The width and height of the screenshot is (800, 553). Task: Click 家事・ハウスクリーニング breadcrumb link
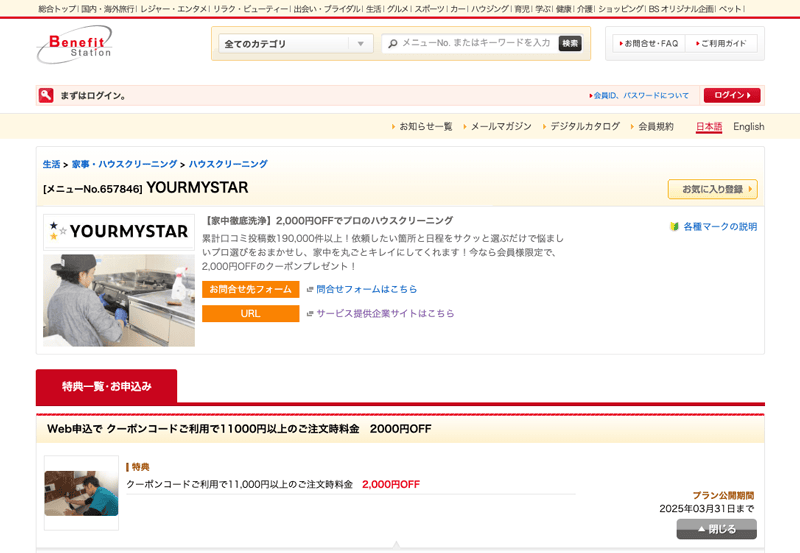pos(124,164)
